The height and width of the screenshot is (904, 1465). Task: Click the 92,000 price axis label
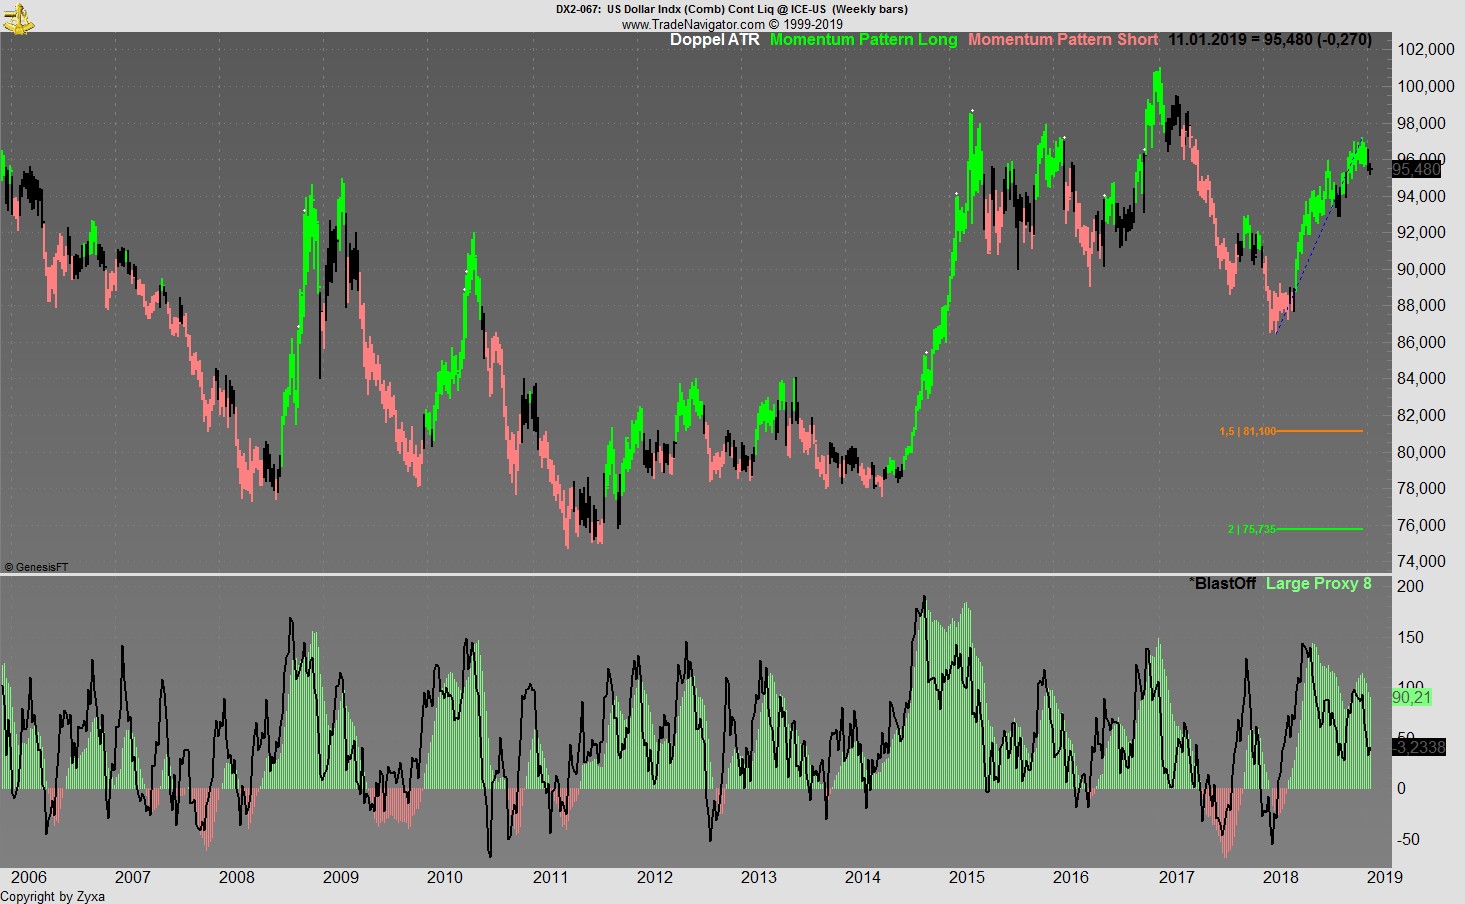(1420, 232)
